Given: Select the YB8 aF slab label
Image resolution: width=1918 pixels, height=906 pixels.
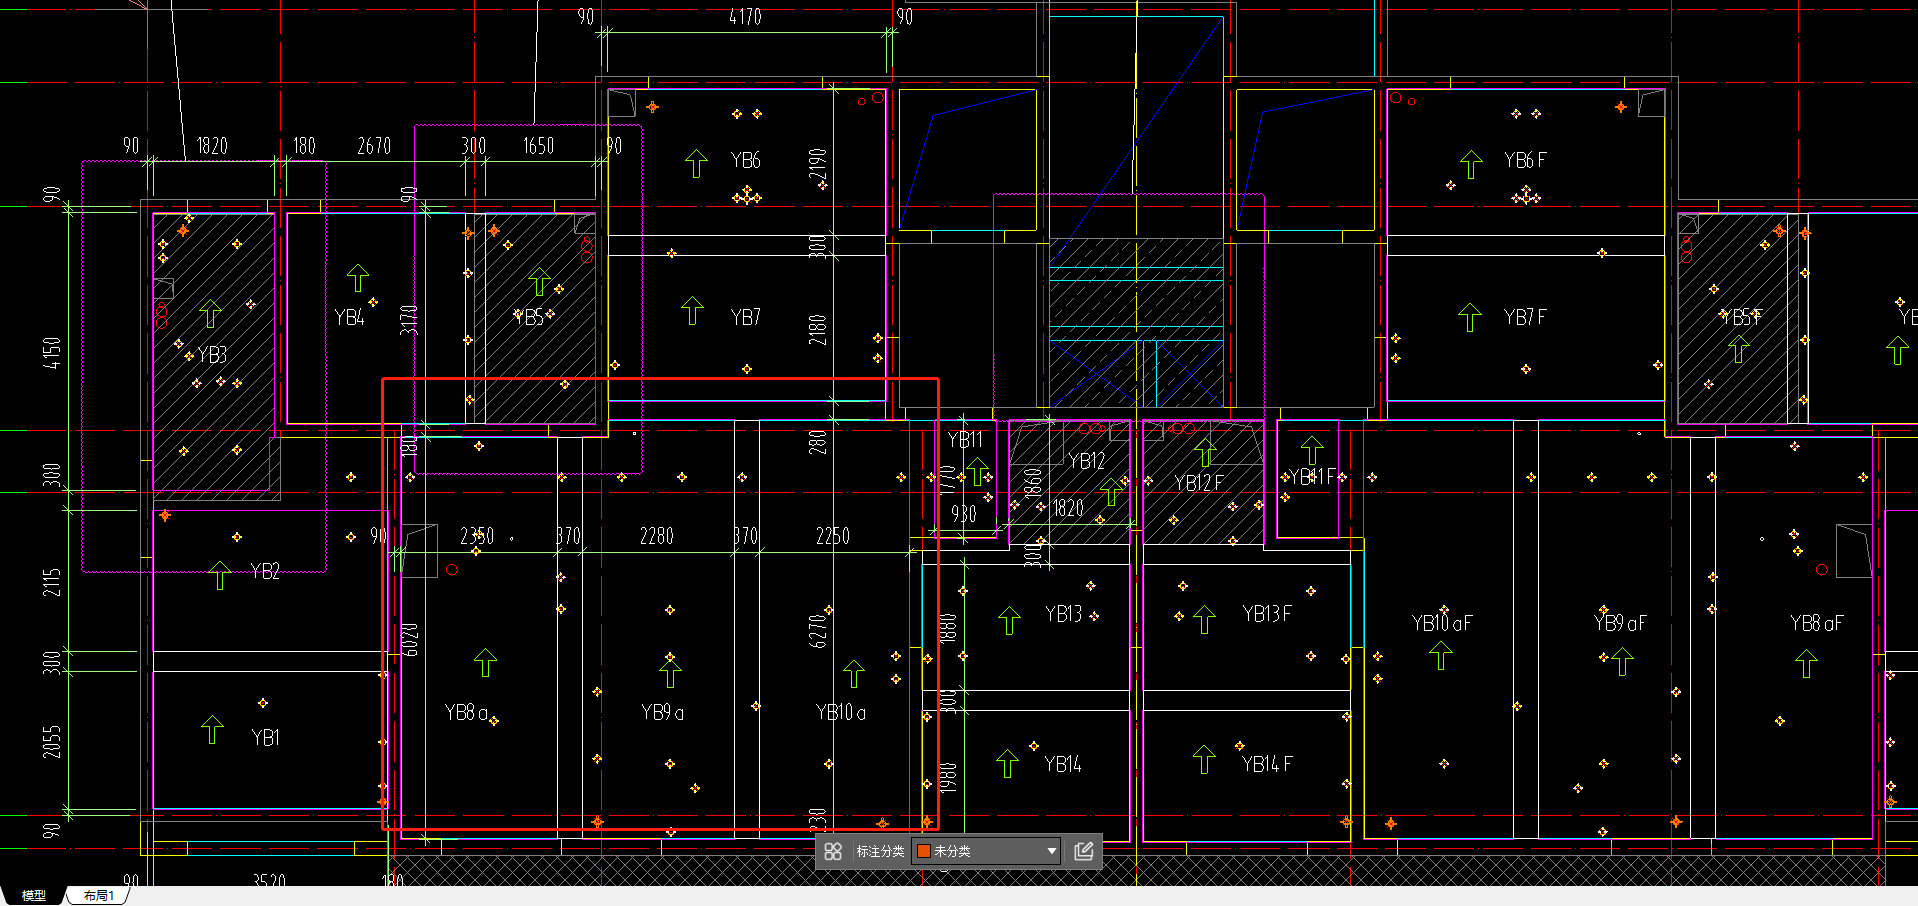Looking at the screenshot, I should tap(1816, 623).
